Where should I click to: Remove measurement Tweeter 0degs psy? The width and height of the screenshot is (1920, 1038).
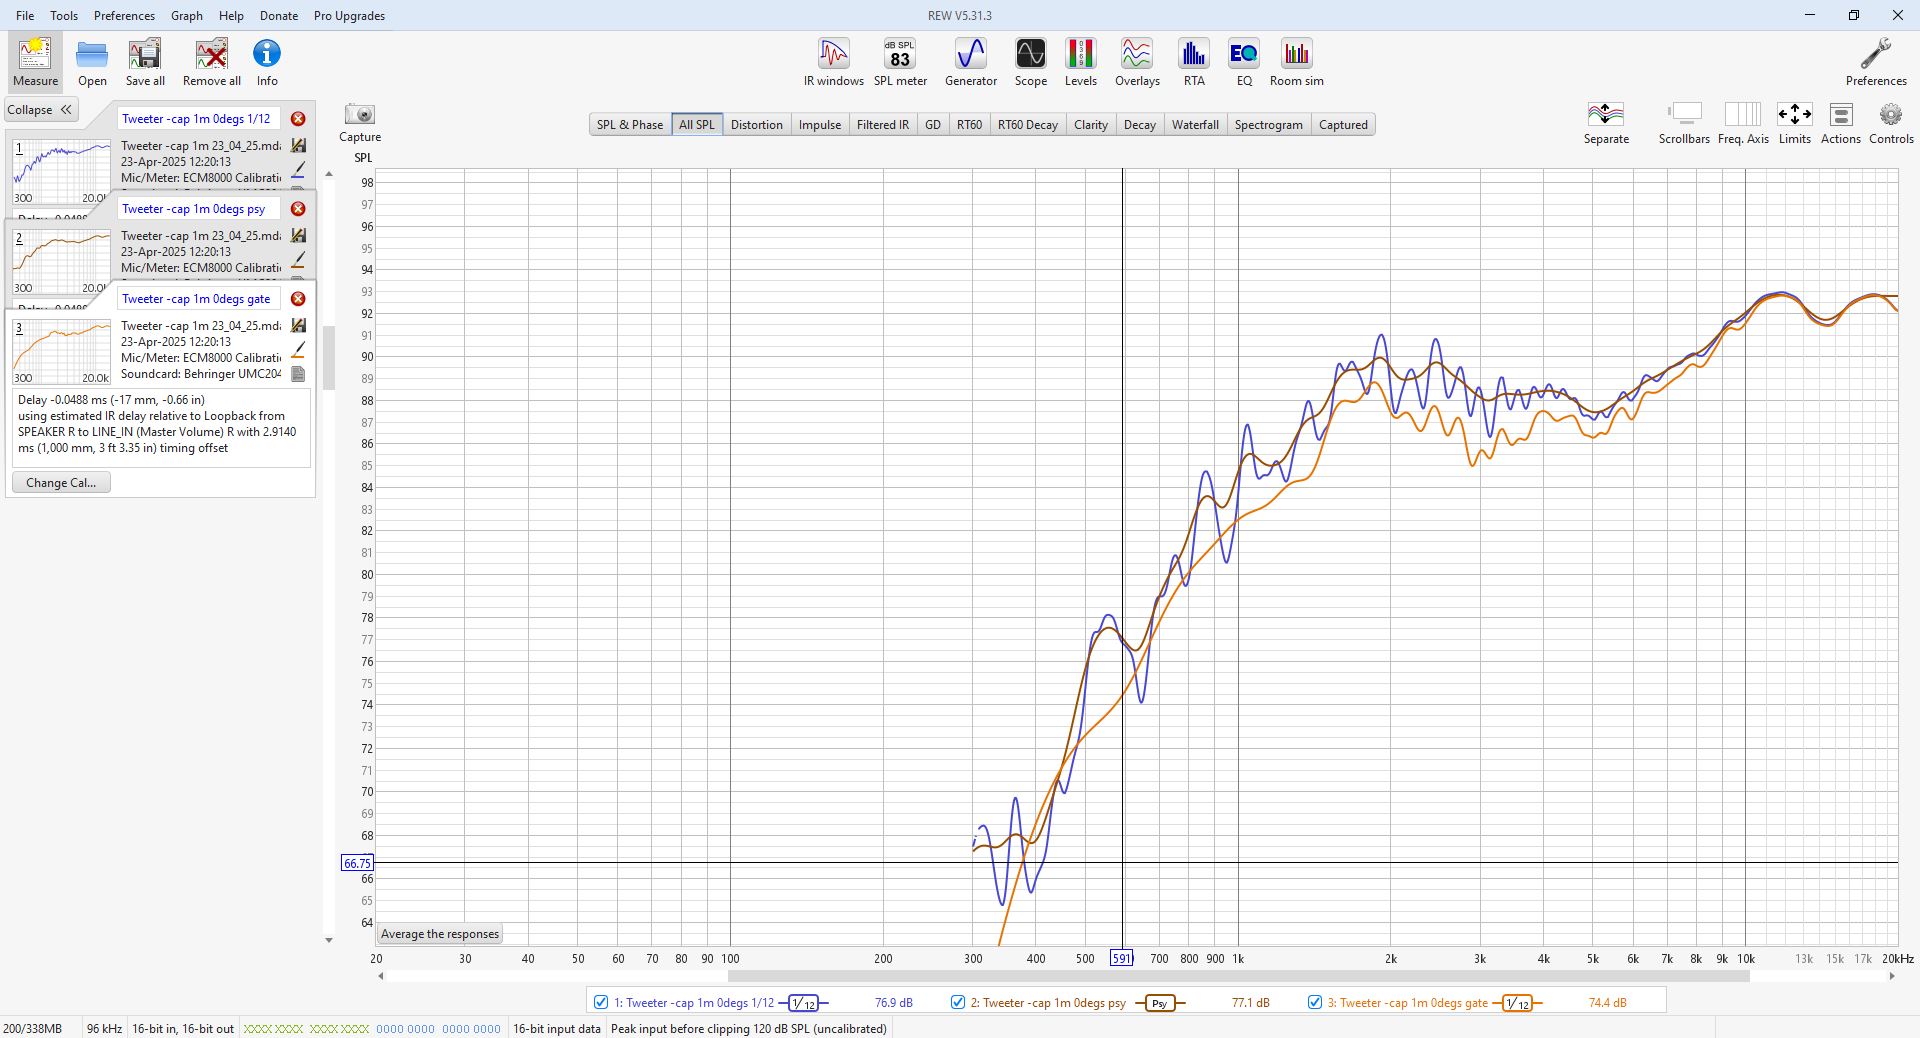point(298,209)
